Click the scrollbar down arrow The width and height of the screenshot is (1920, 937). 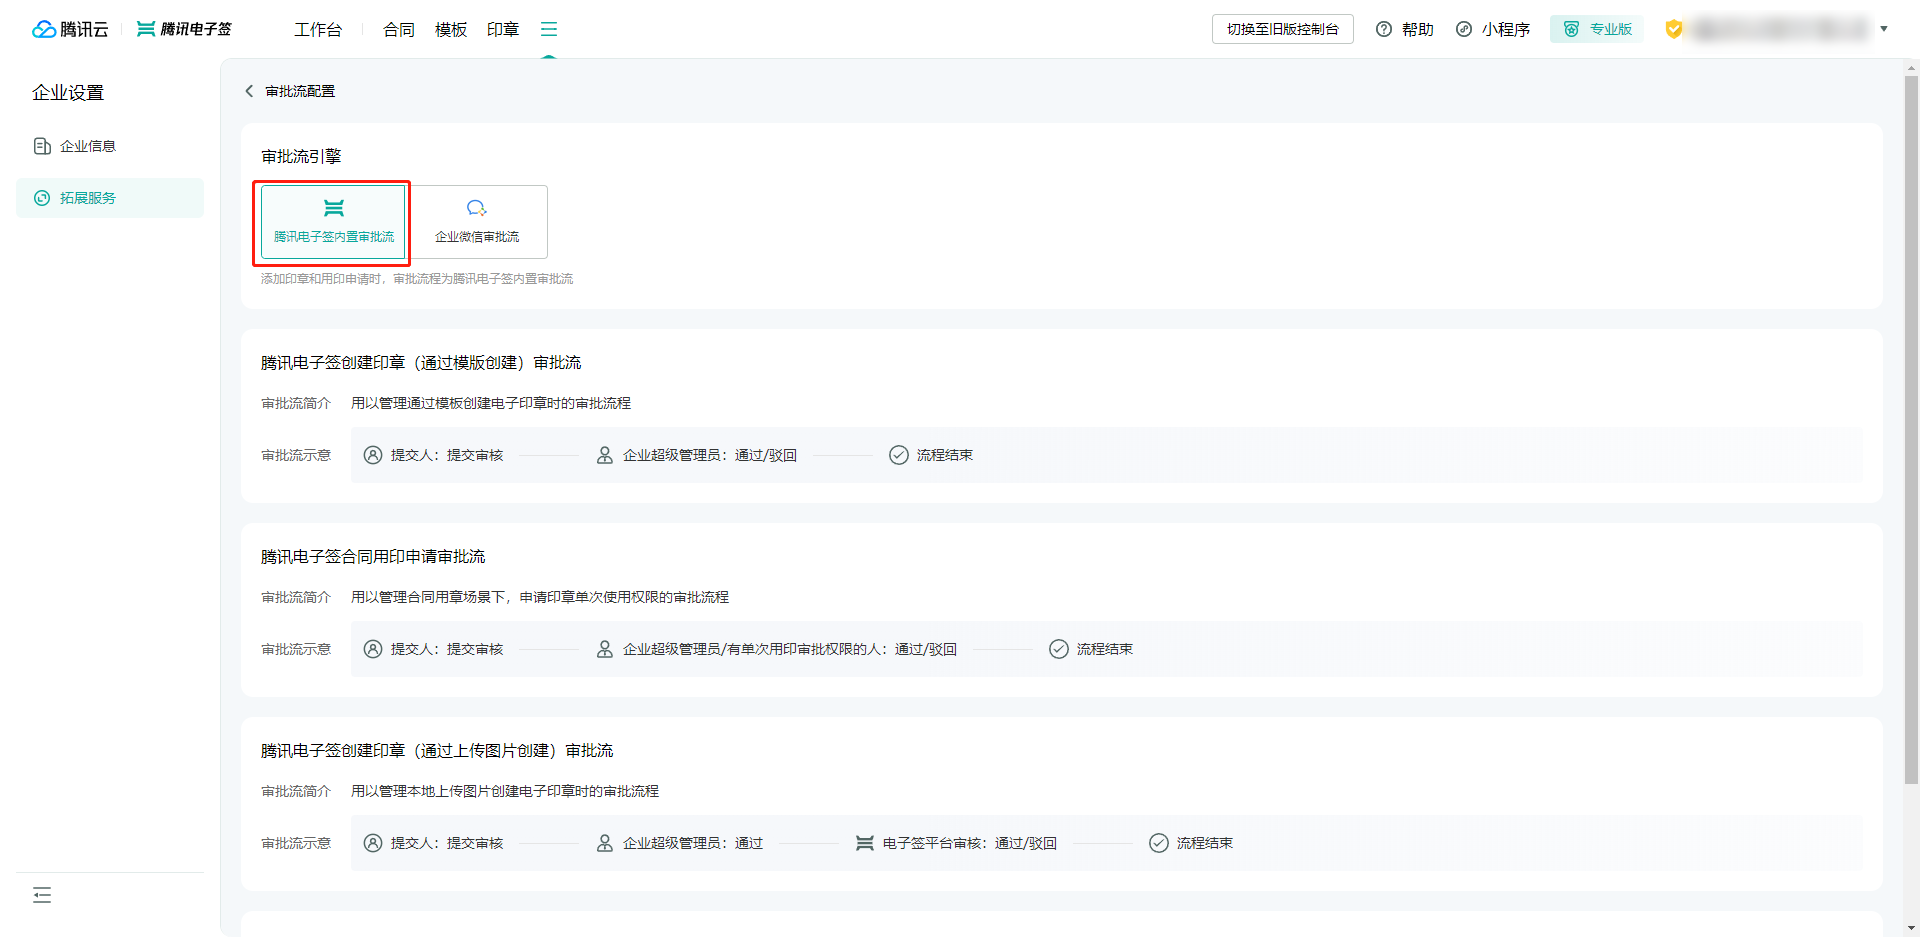point(1911,927)
